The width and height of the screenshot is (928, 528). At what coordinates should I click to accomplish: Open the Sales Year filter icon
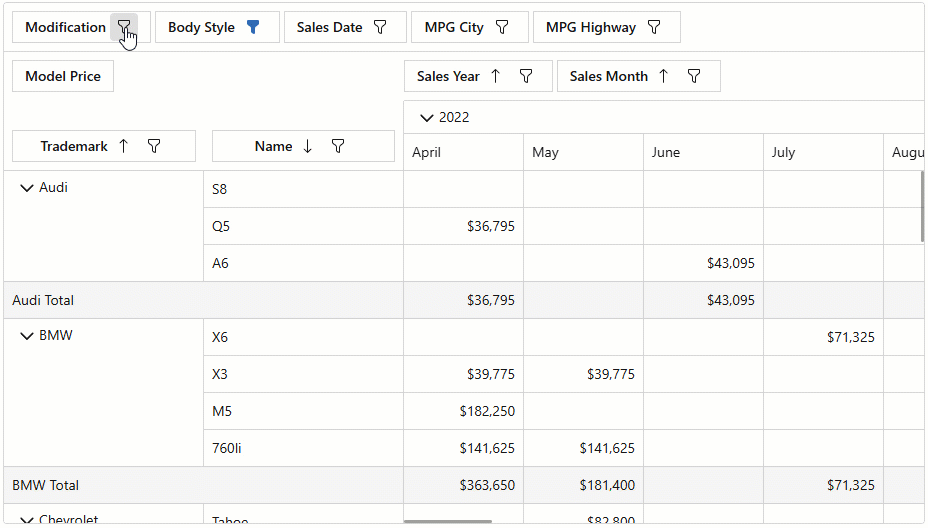[x=526, y=76]
